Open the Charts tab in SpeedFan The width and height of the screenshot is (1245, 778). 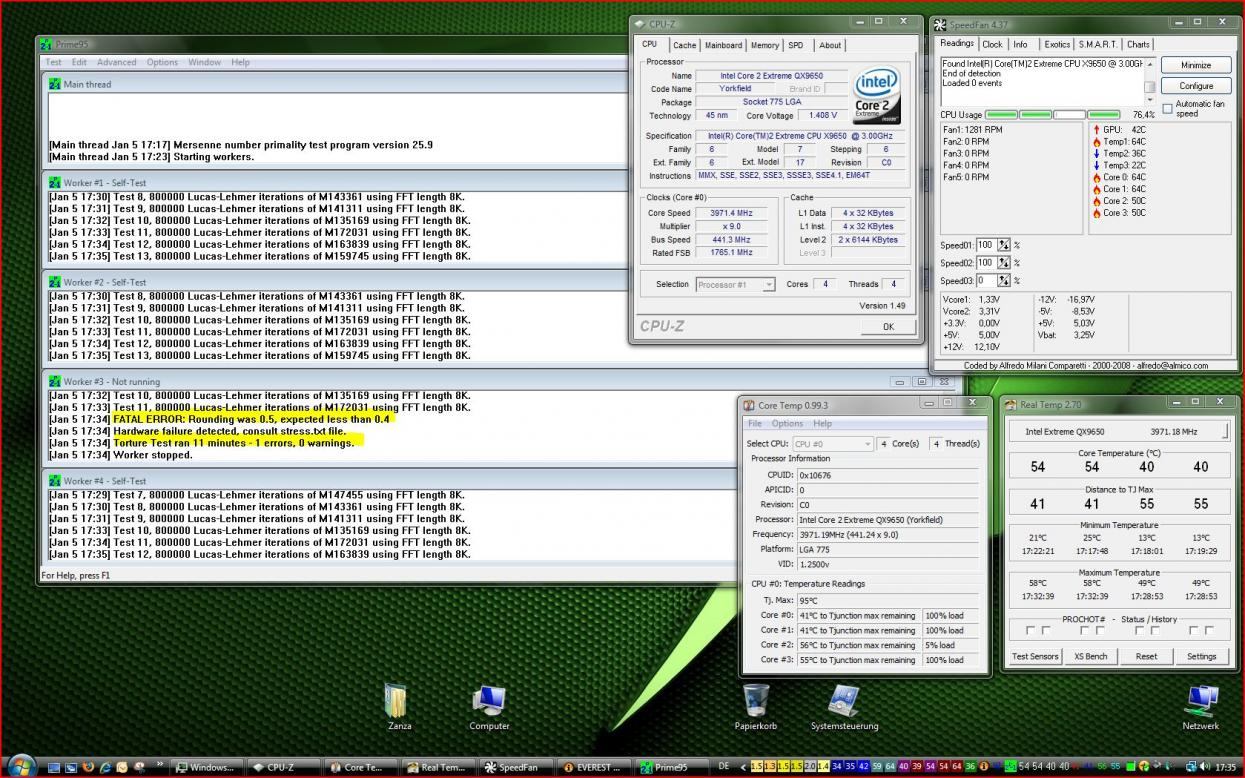[x=1138, y=44]
